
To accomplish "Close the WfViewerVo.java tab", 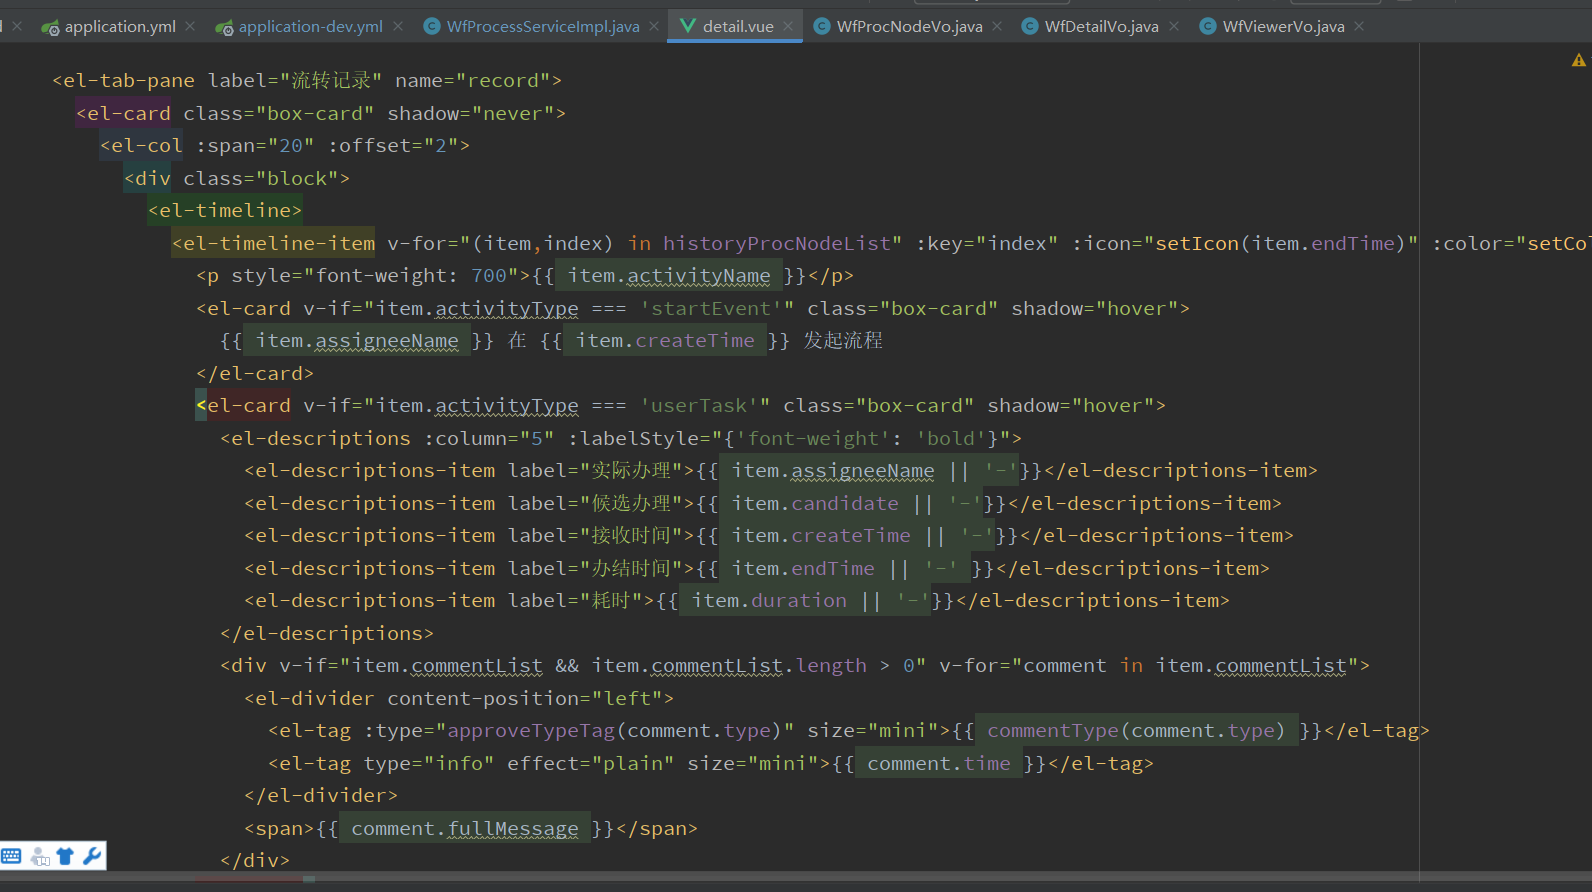I will 1359,26.
